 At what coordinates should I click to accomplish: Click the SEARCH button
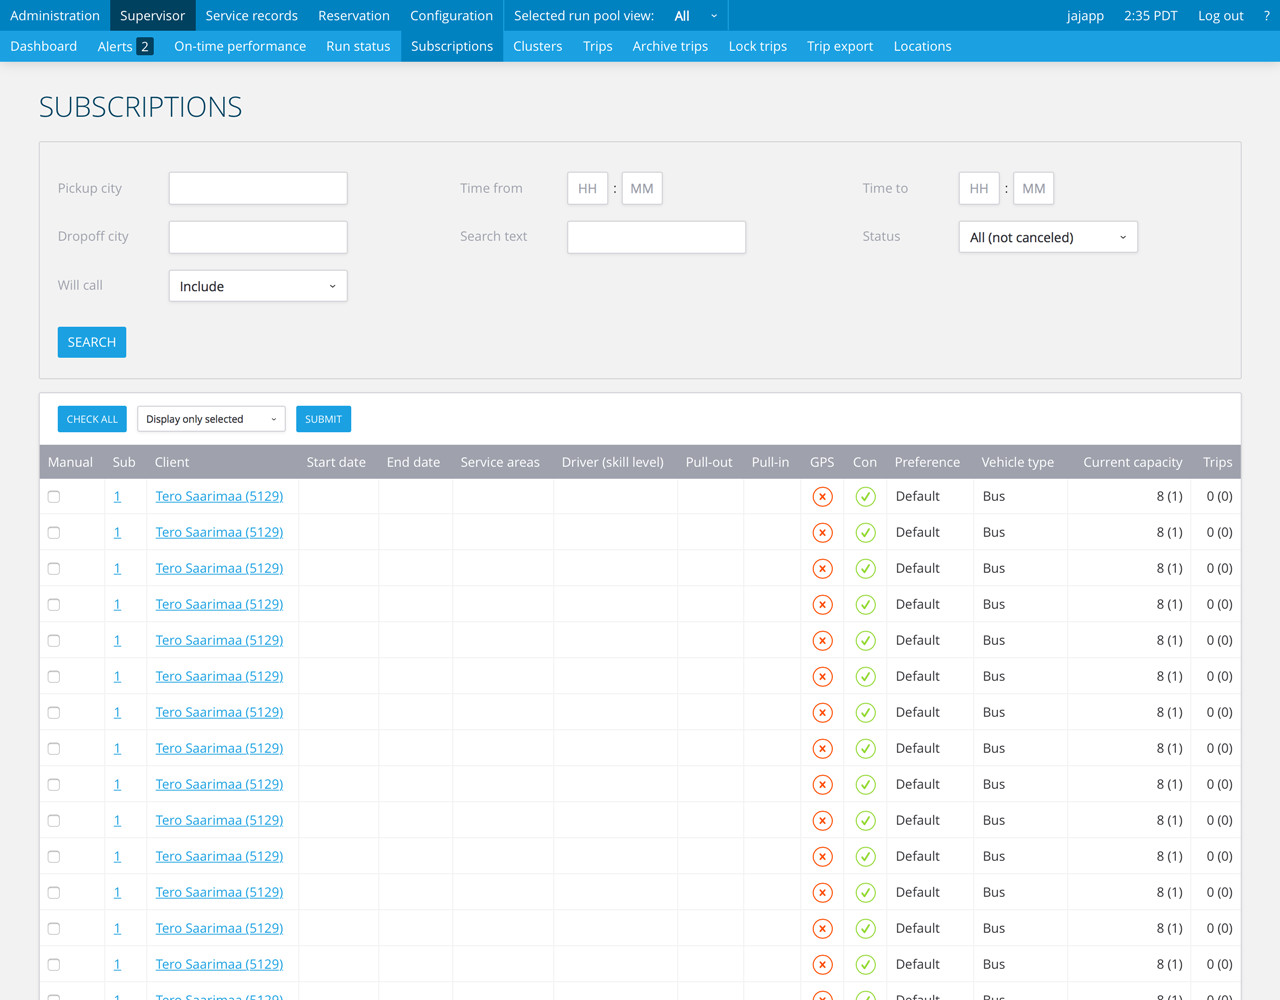click(x=92, y=342)
